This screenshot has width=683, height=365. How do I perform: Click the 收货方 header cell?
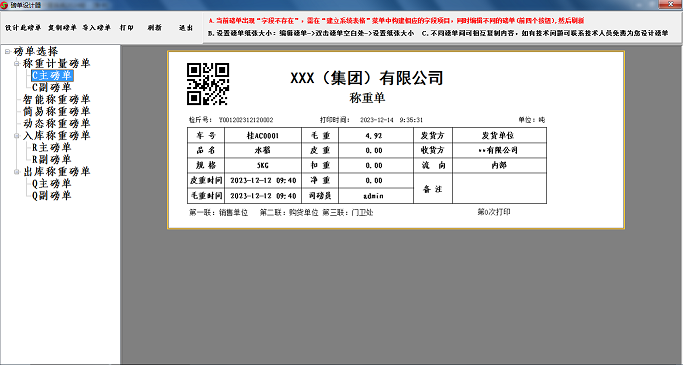tap(433, 150)
